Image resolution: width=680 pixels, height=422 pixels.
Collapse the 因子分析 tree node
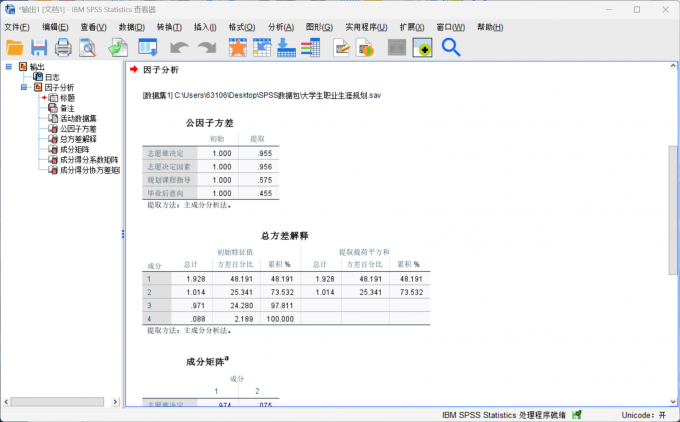[x=24, y=87]
